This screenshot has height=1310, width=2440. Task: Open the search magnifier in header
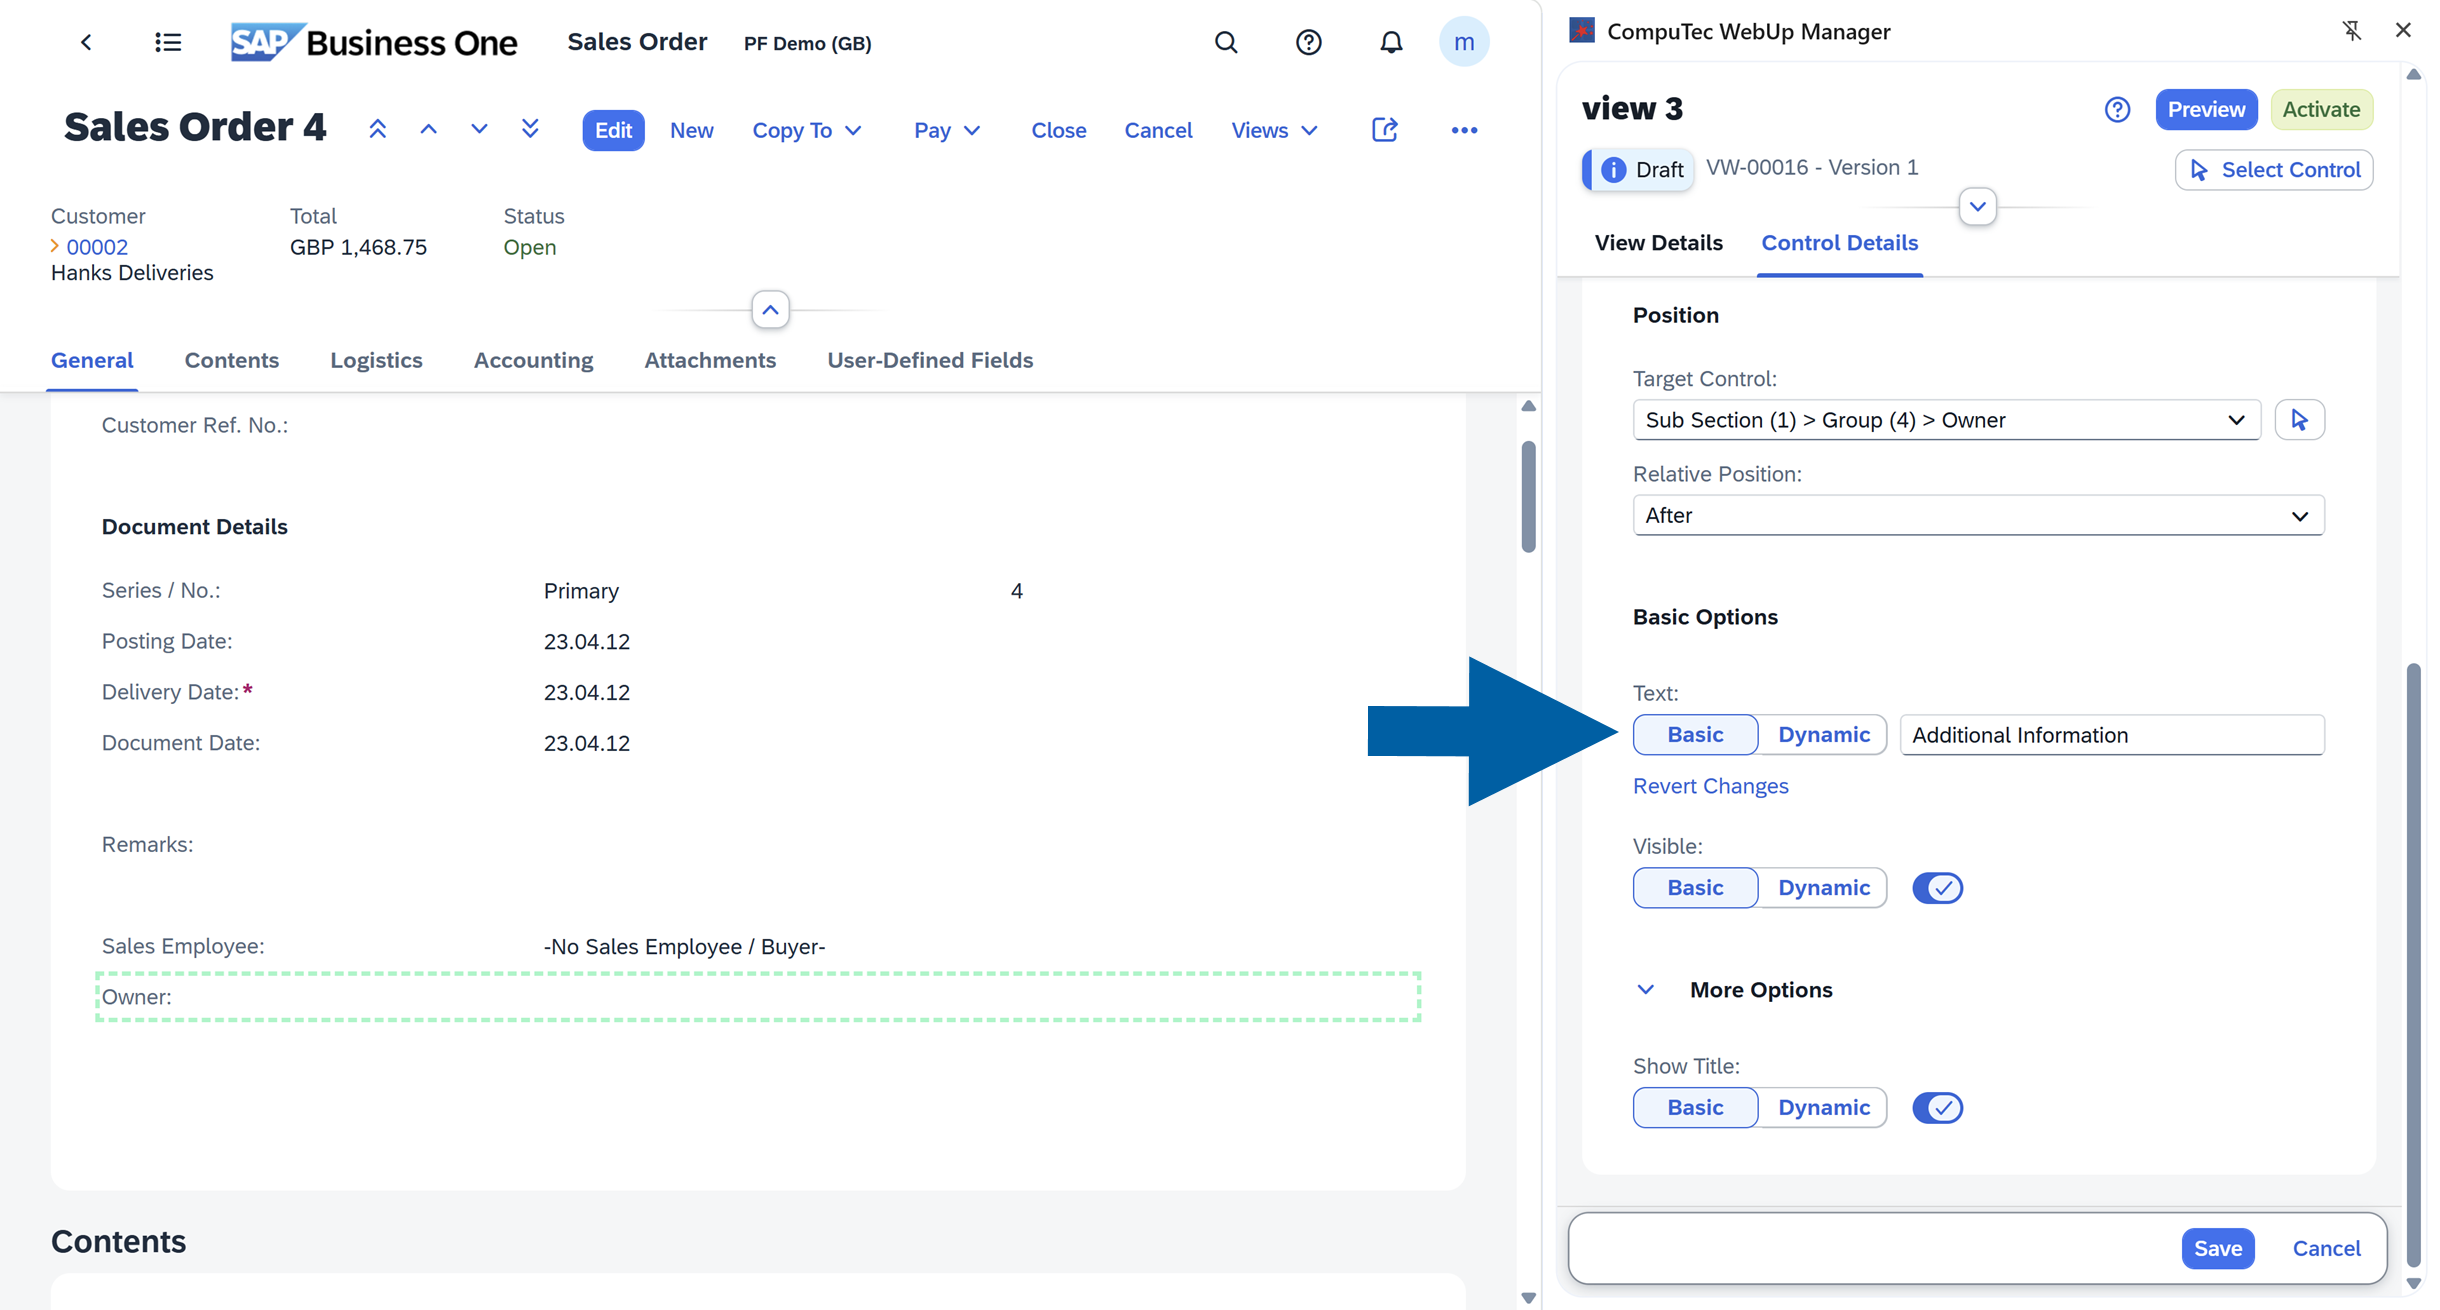click(x=1226, y=42)
